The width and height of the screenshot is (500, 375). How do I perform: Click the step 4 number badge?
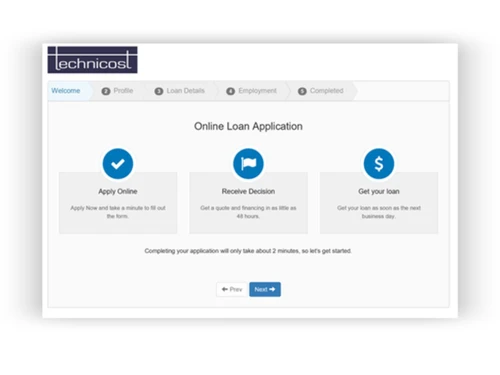click(230, 91)
